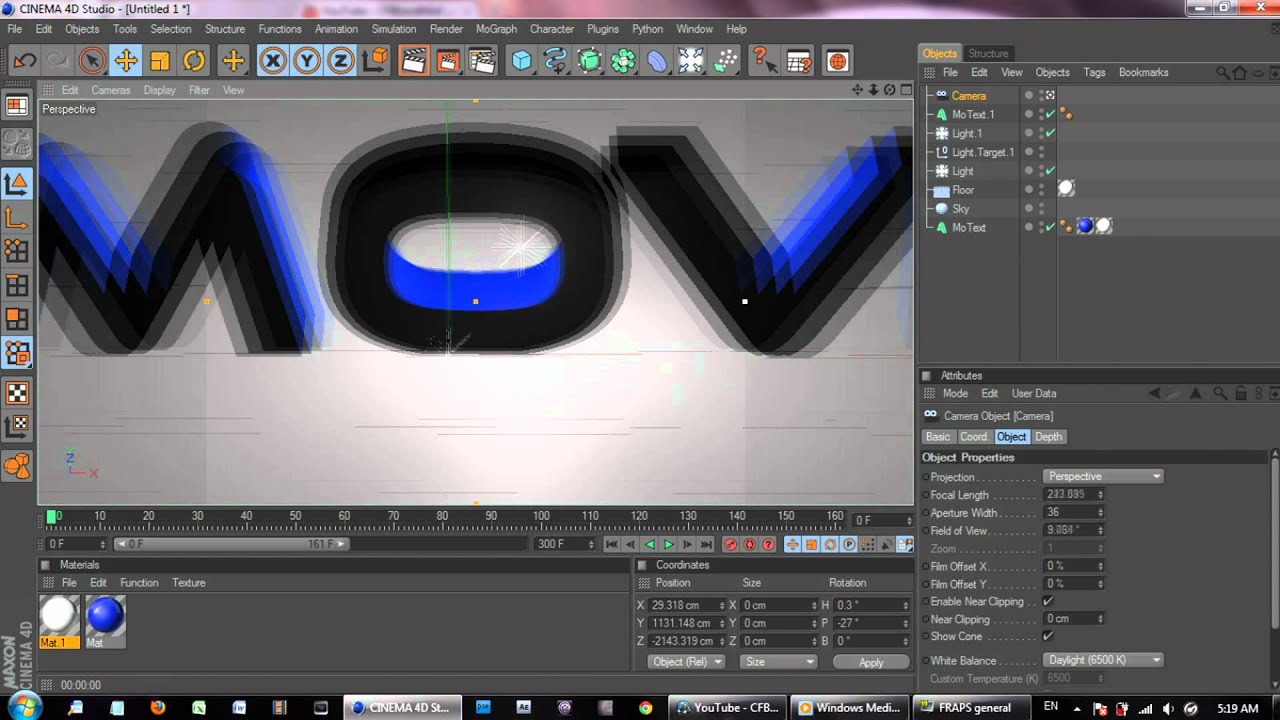Toggle Z-axis lock in the toolbar
This screenshot has height=720, width=1280.
[340, 61]
